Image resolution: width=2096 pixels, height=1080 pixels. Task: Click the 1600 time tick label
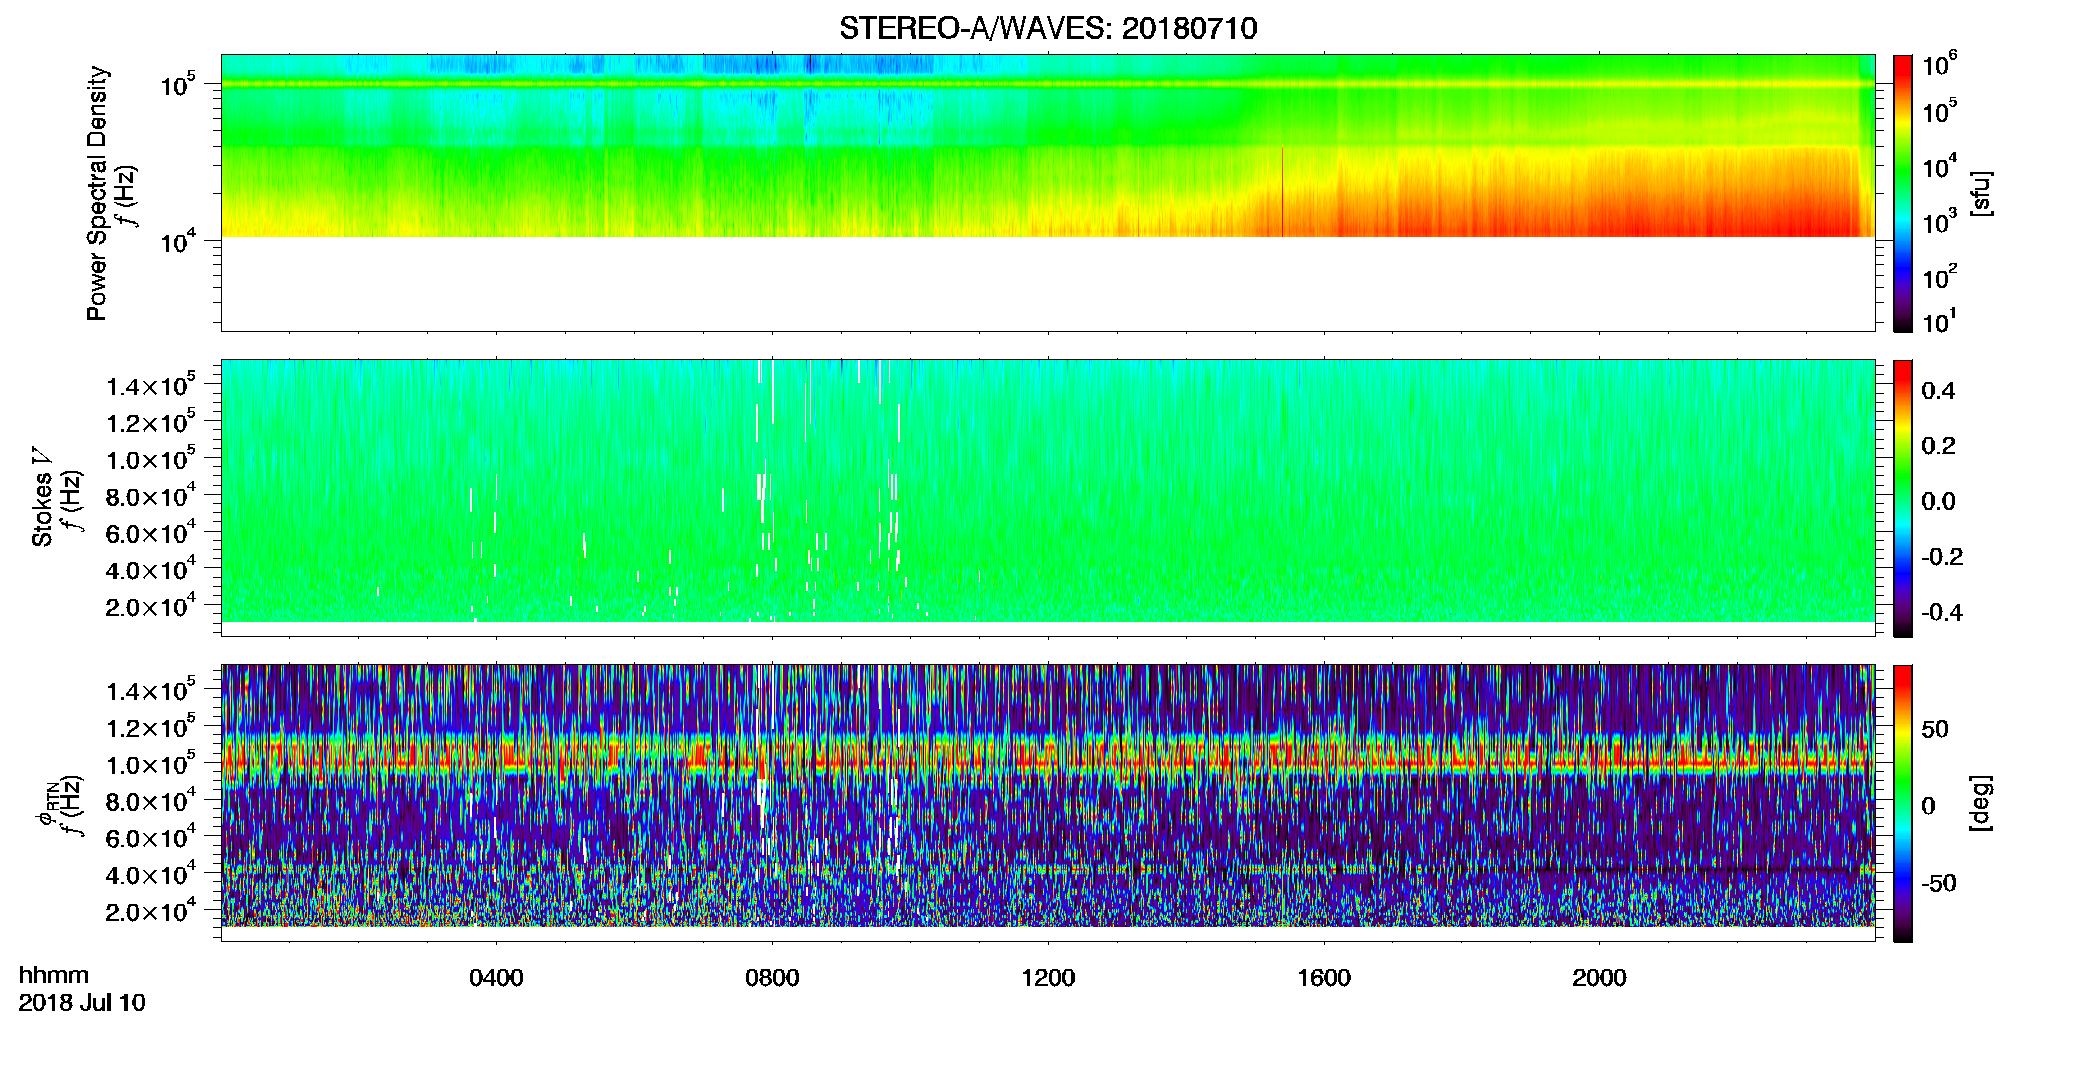[1324, 977]
